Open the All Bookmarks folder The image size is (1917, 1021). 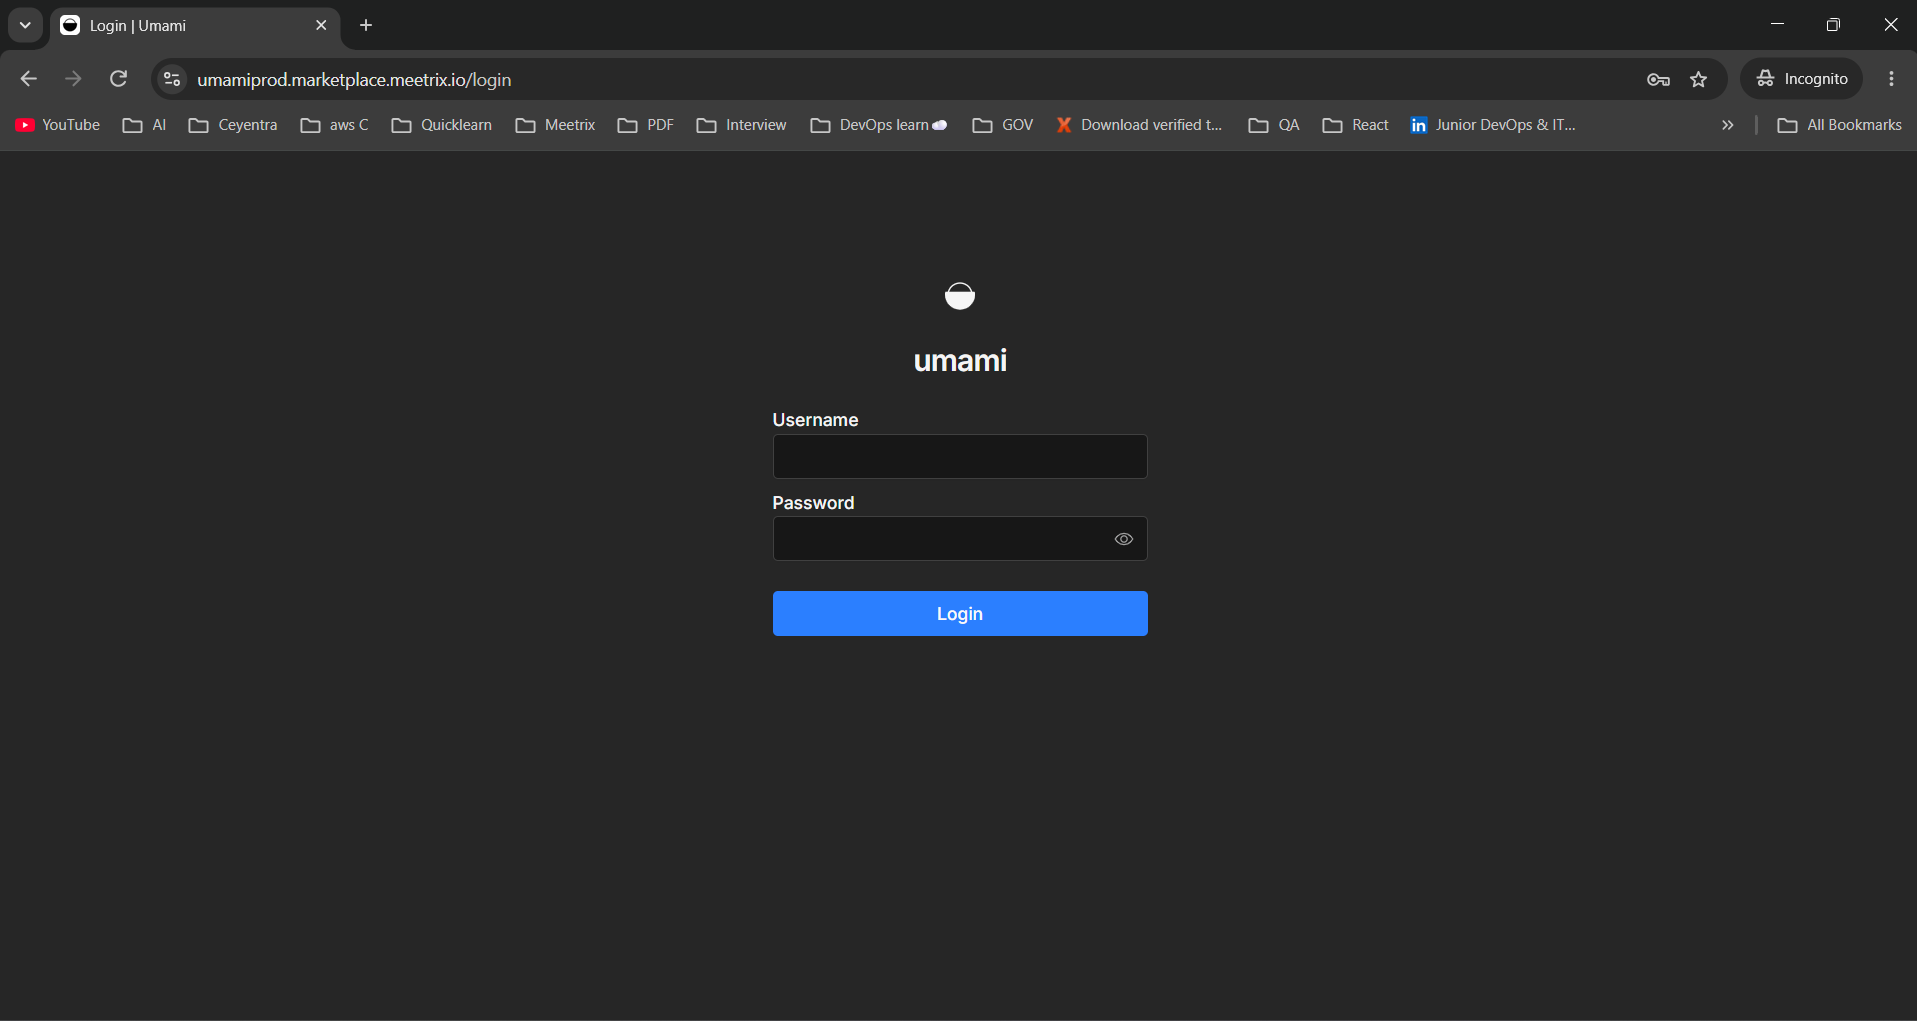click(x=1840, y=125)
